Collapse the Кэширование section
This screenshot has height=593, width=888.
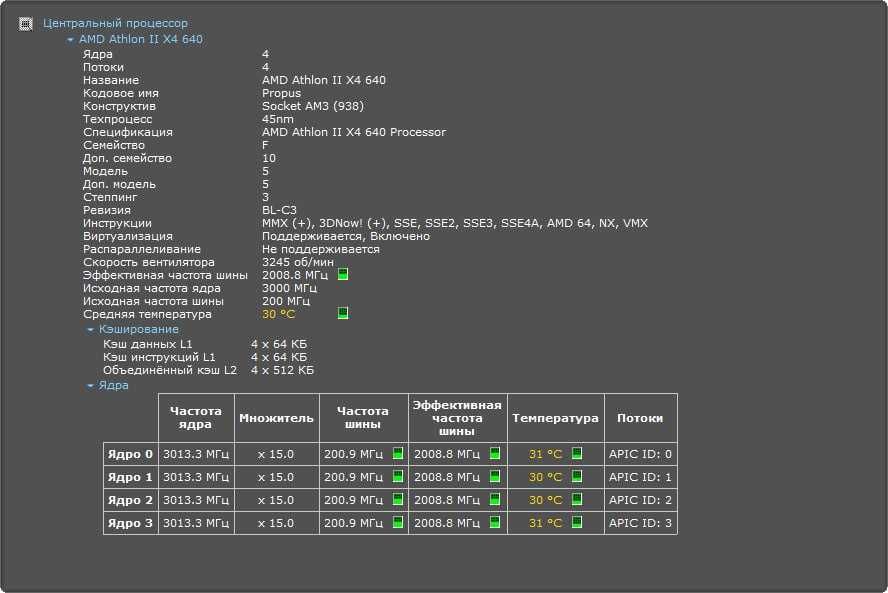click(90, 329)
